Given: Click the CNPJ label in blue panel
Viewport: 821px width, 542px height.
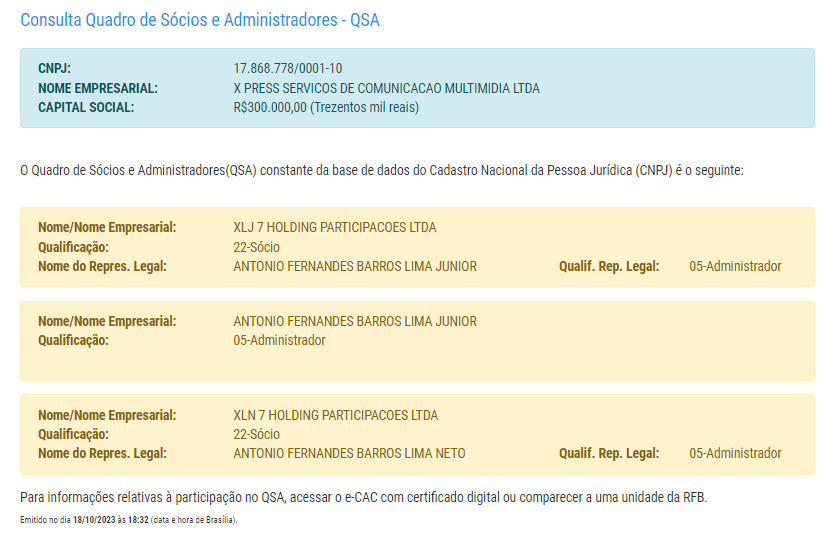Looking at the screenshot, I should tap(54, 69).
